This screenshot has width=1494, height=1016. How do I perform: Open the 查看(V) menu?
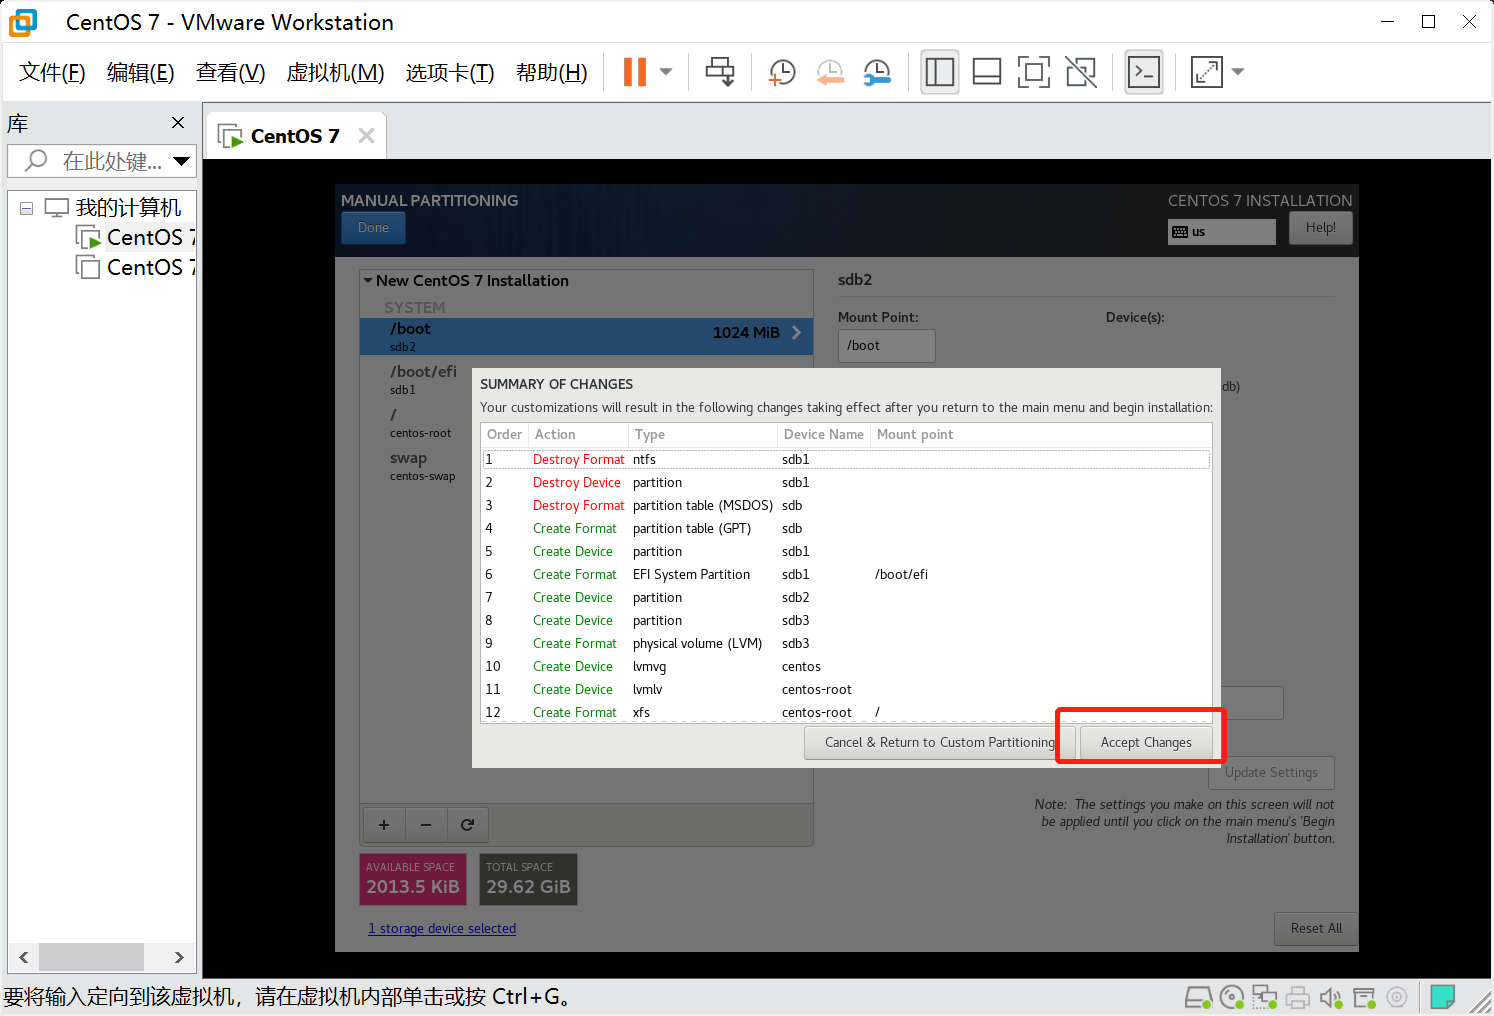pos(231,72)
